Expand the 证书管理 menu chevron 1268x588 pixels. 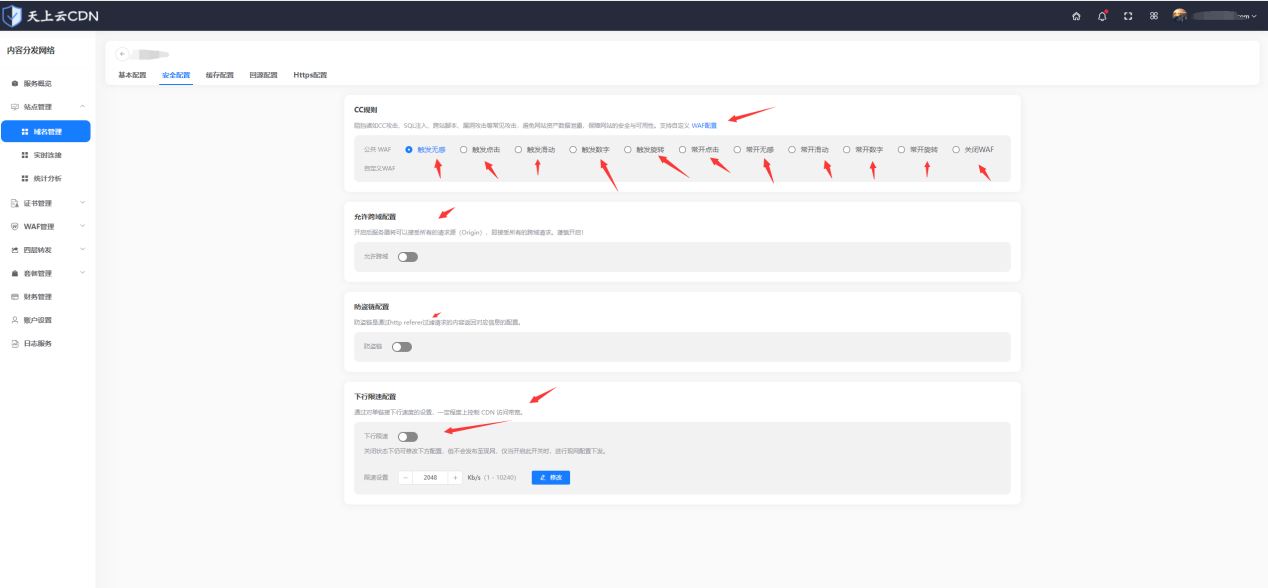pyautogui.click(x=82, y=203)
